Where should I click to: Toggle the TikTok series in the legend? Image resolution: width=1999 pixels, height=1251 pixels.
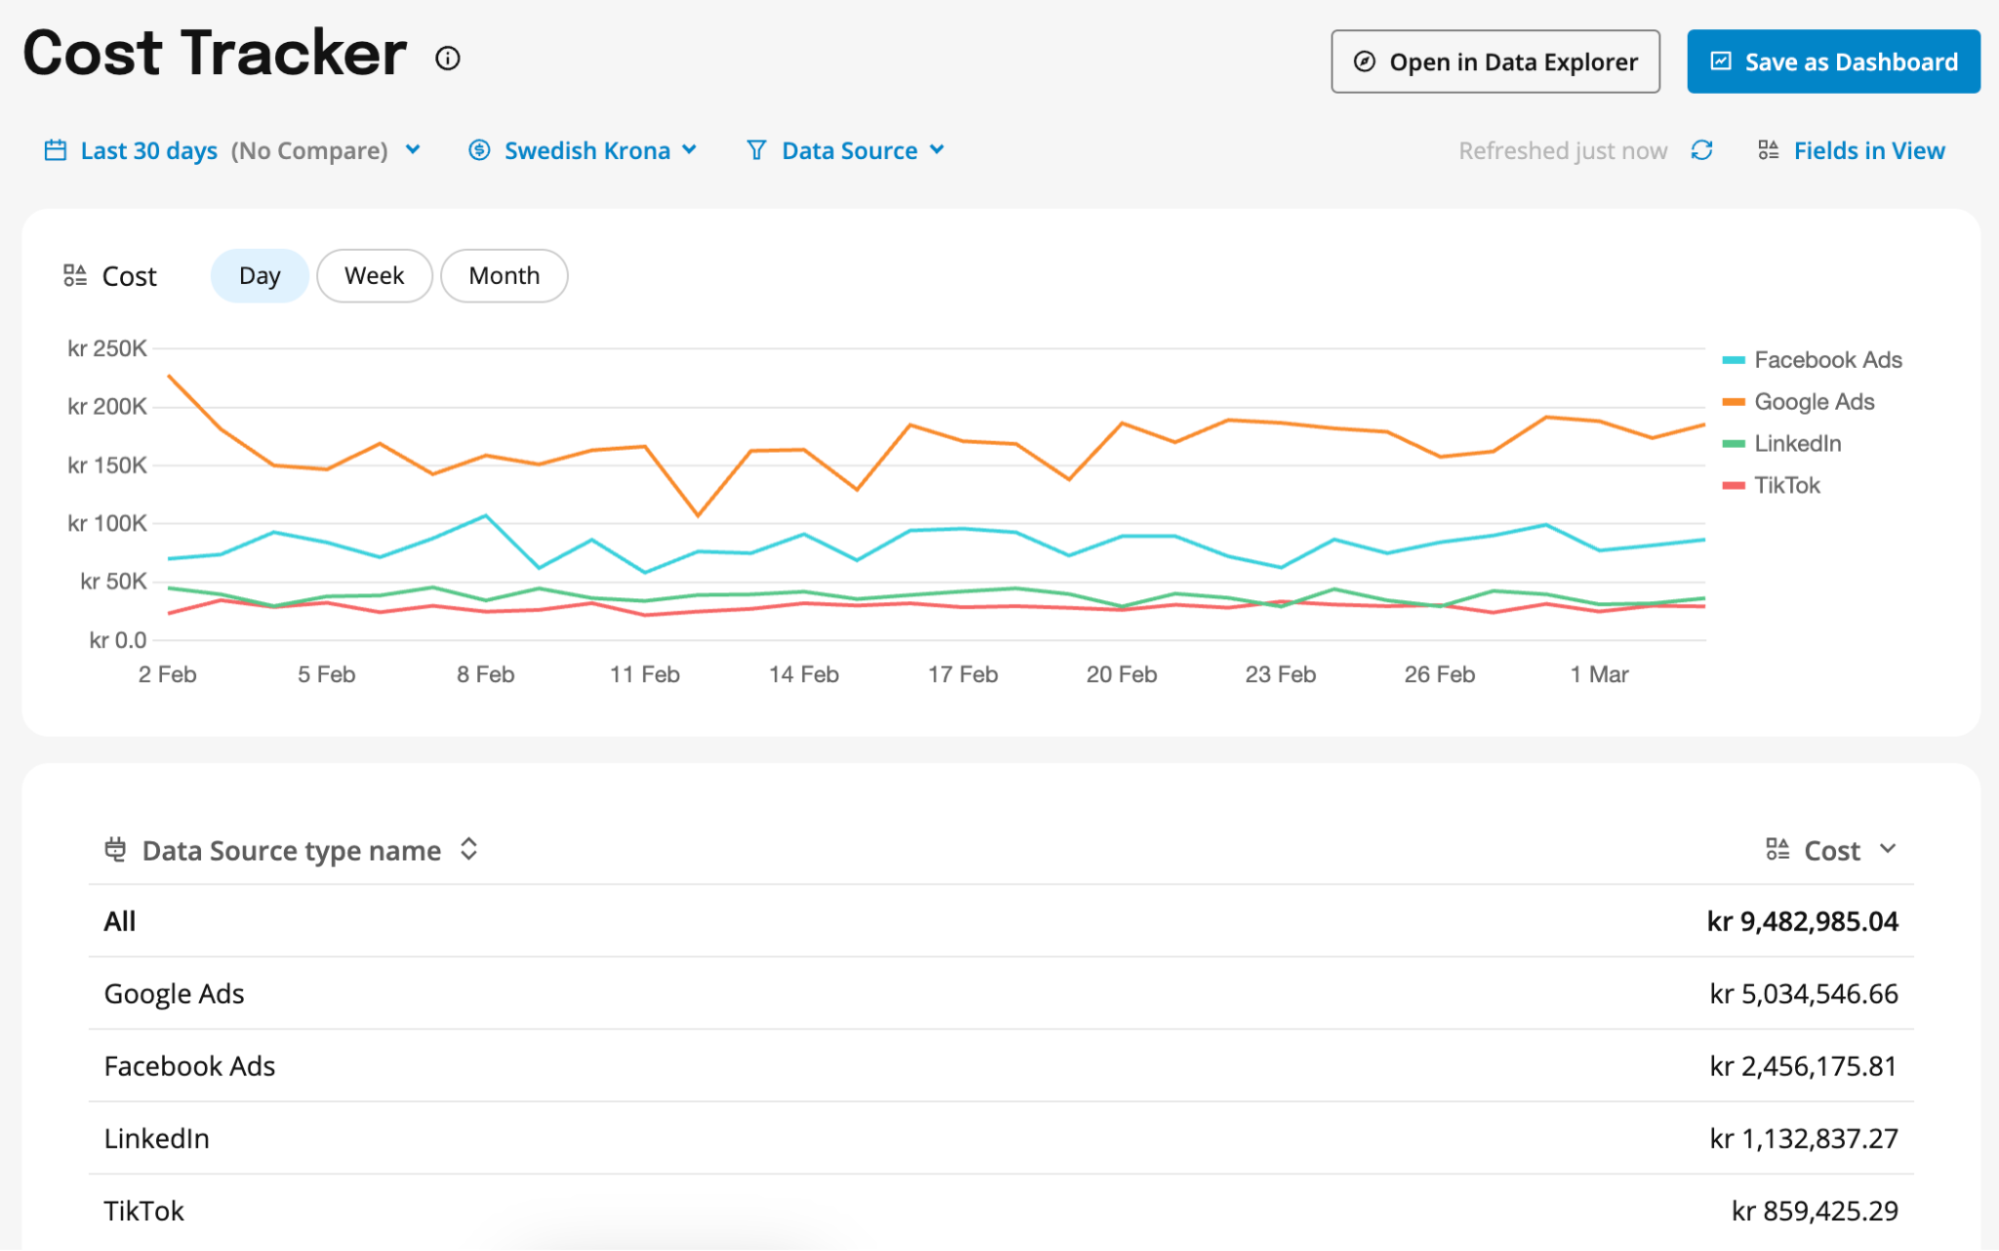1786,485
